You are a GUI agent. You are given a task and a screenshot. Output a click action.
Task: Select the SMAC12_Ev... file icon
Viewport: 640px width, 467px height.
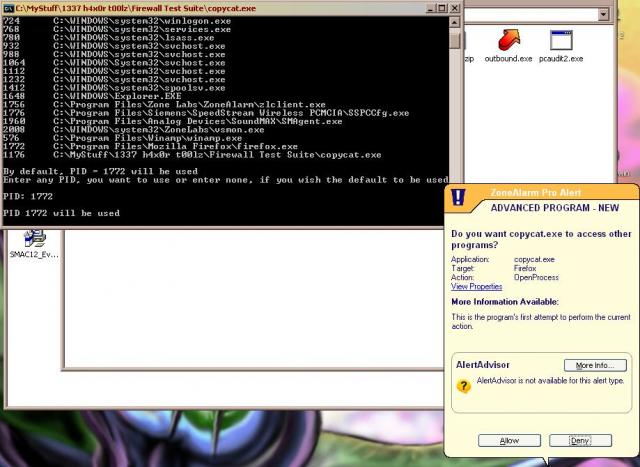click(34, 244)
